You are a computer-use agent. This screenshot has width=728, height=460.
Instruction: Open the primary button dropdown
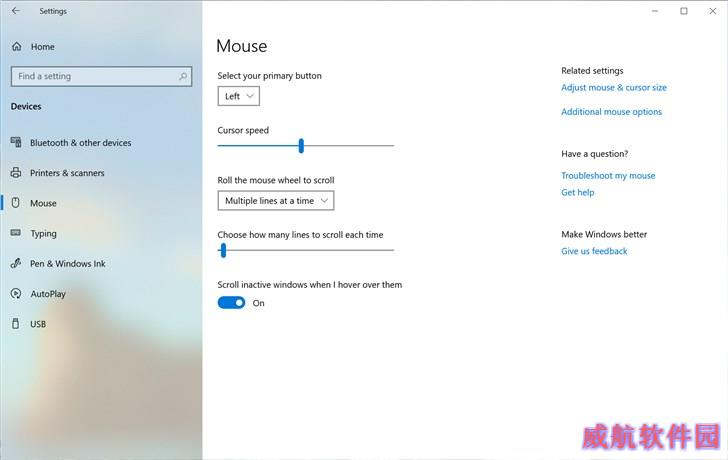239,96
